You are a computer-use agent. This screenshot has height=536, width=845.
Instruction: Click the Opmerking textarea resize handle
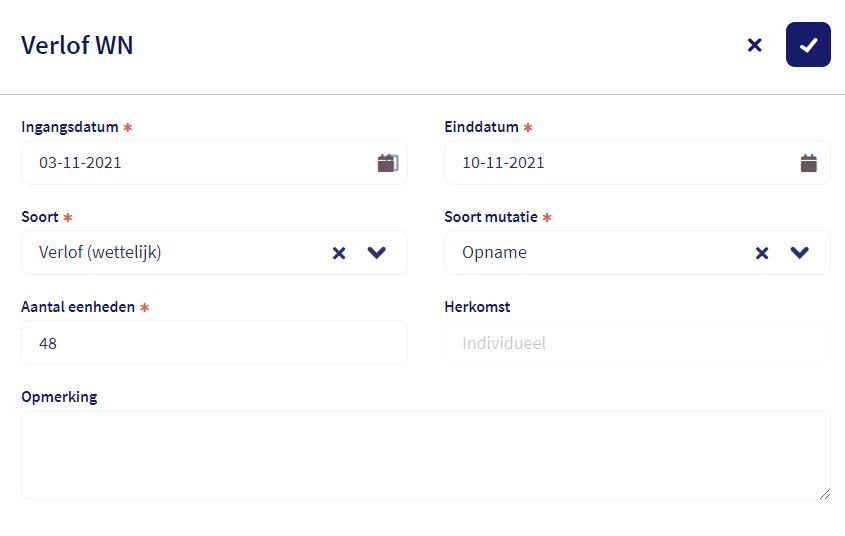pyautogui.click(x=824, y=493)
